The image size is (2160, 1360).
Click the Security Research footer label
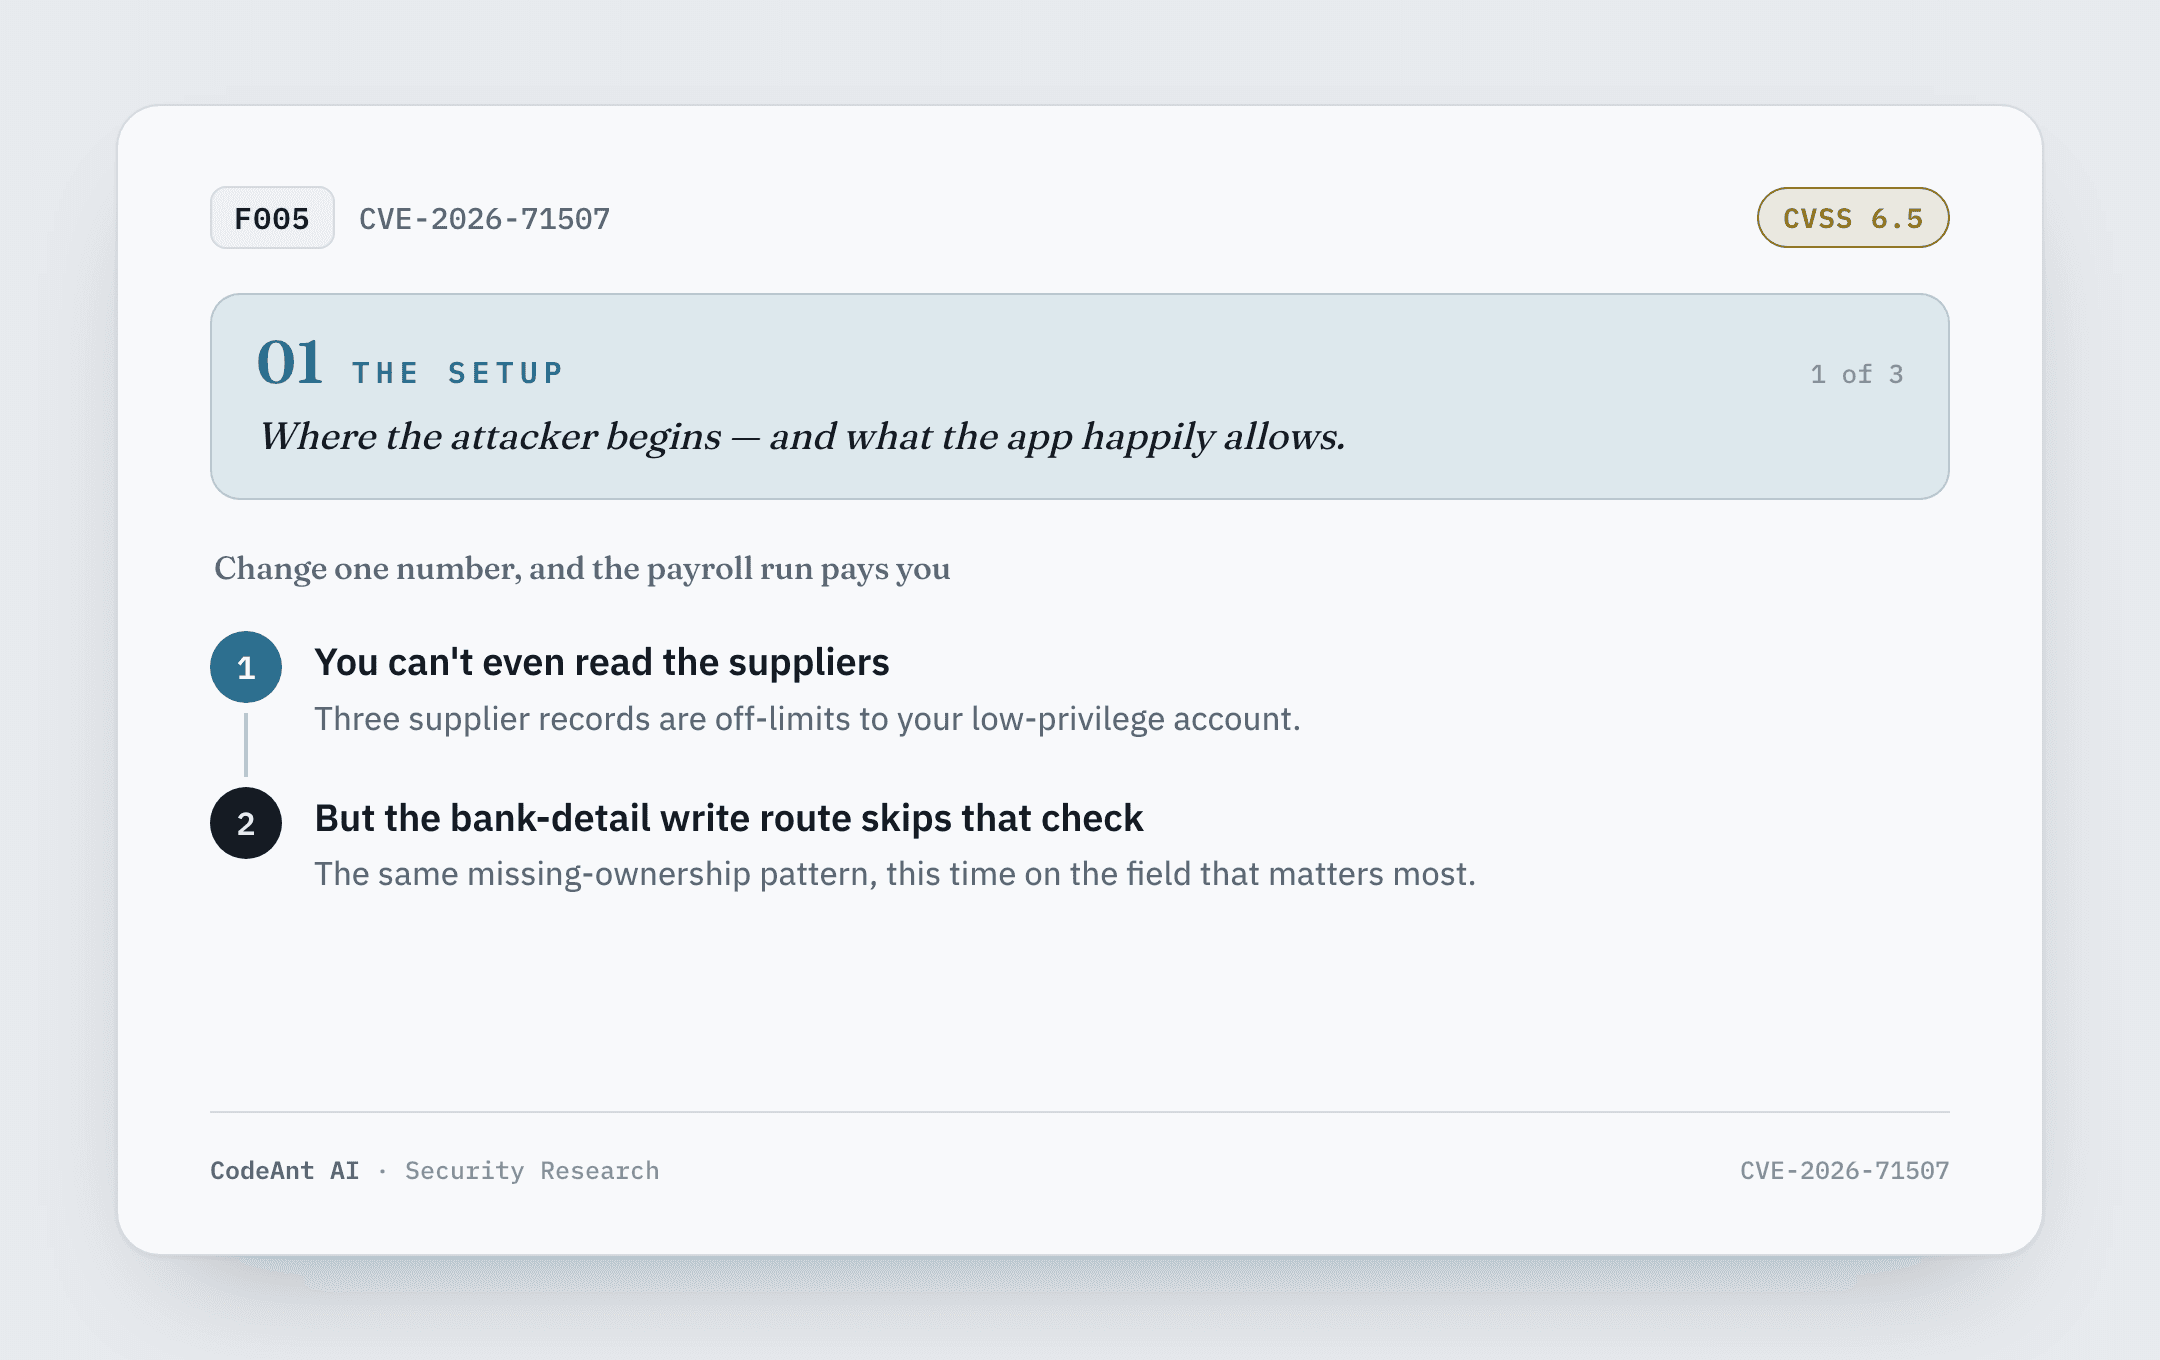532,1171
